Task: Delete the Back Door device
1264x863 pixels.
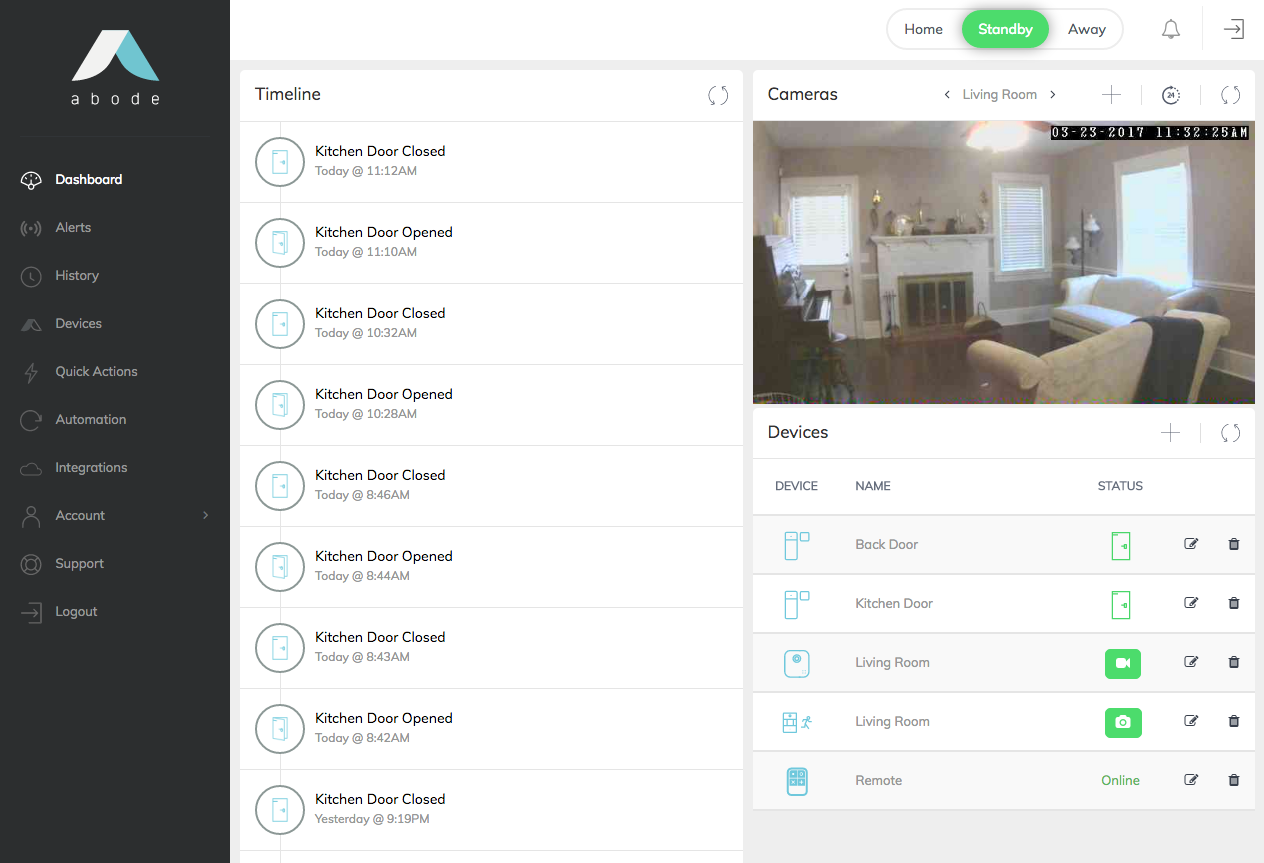Action: [x=1234, y=544]
